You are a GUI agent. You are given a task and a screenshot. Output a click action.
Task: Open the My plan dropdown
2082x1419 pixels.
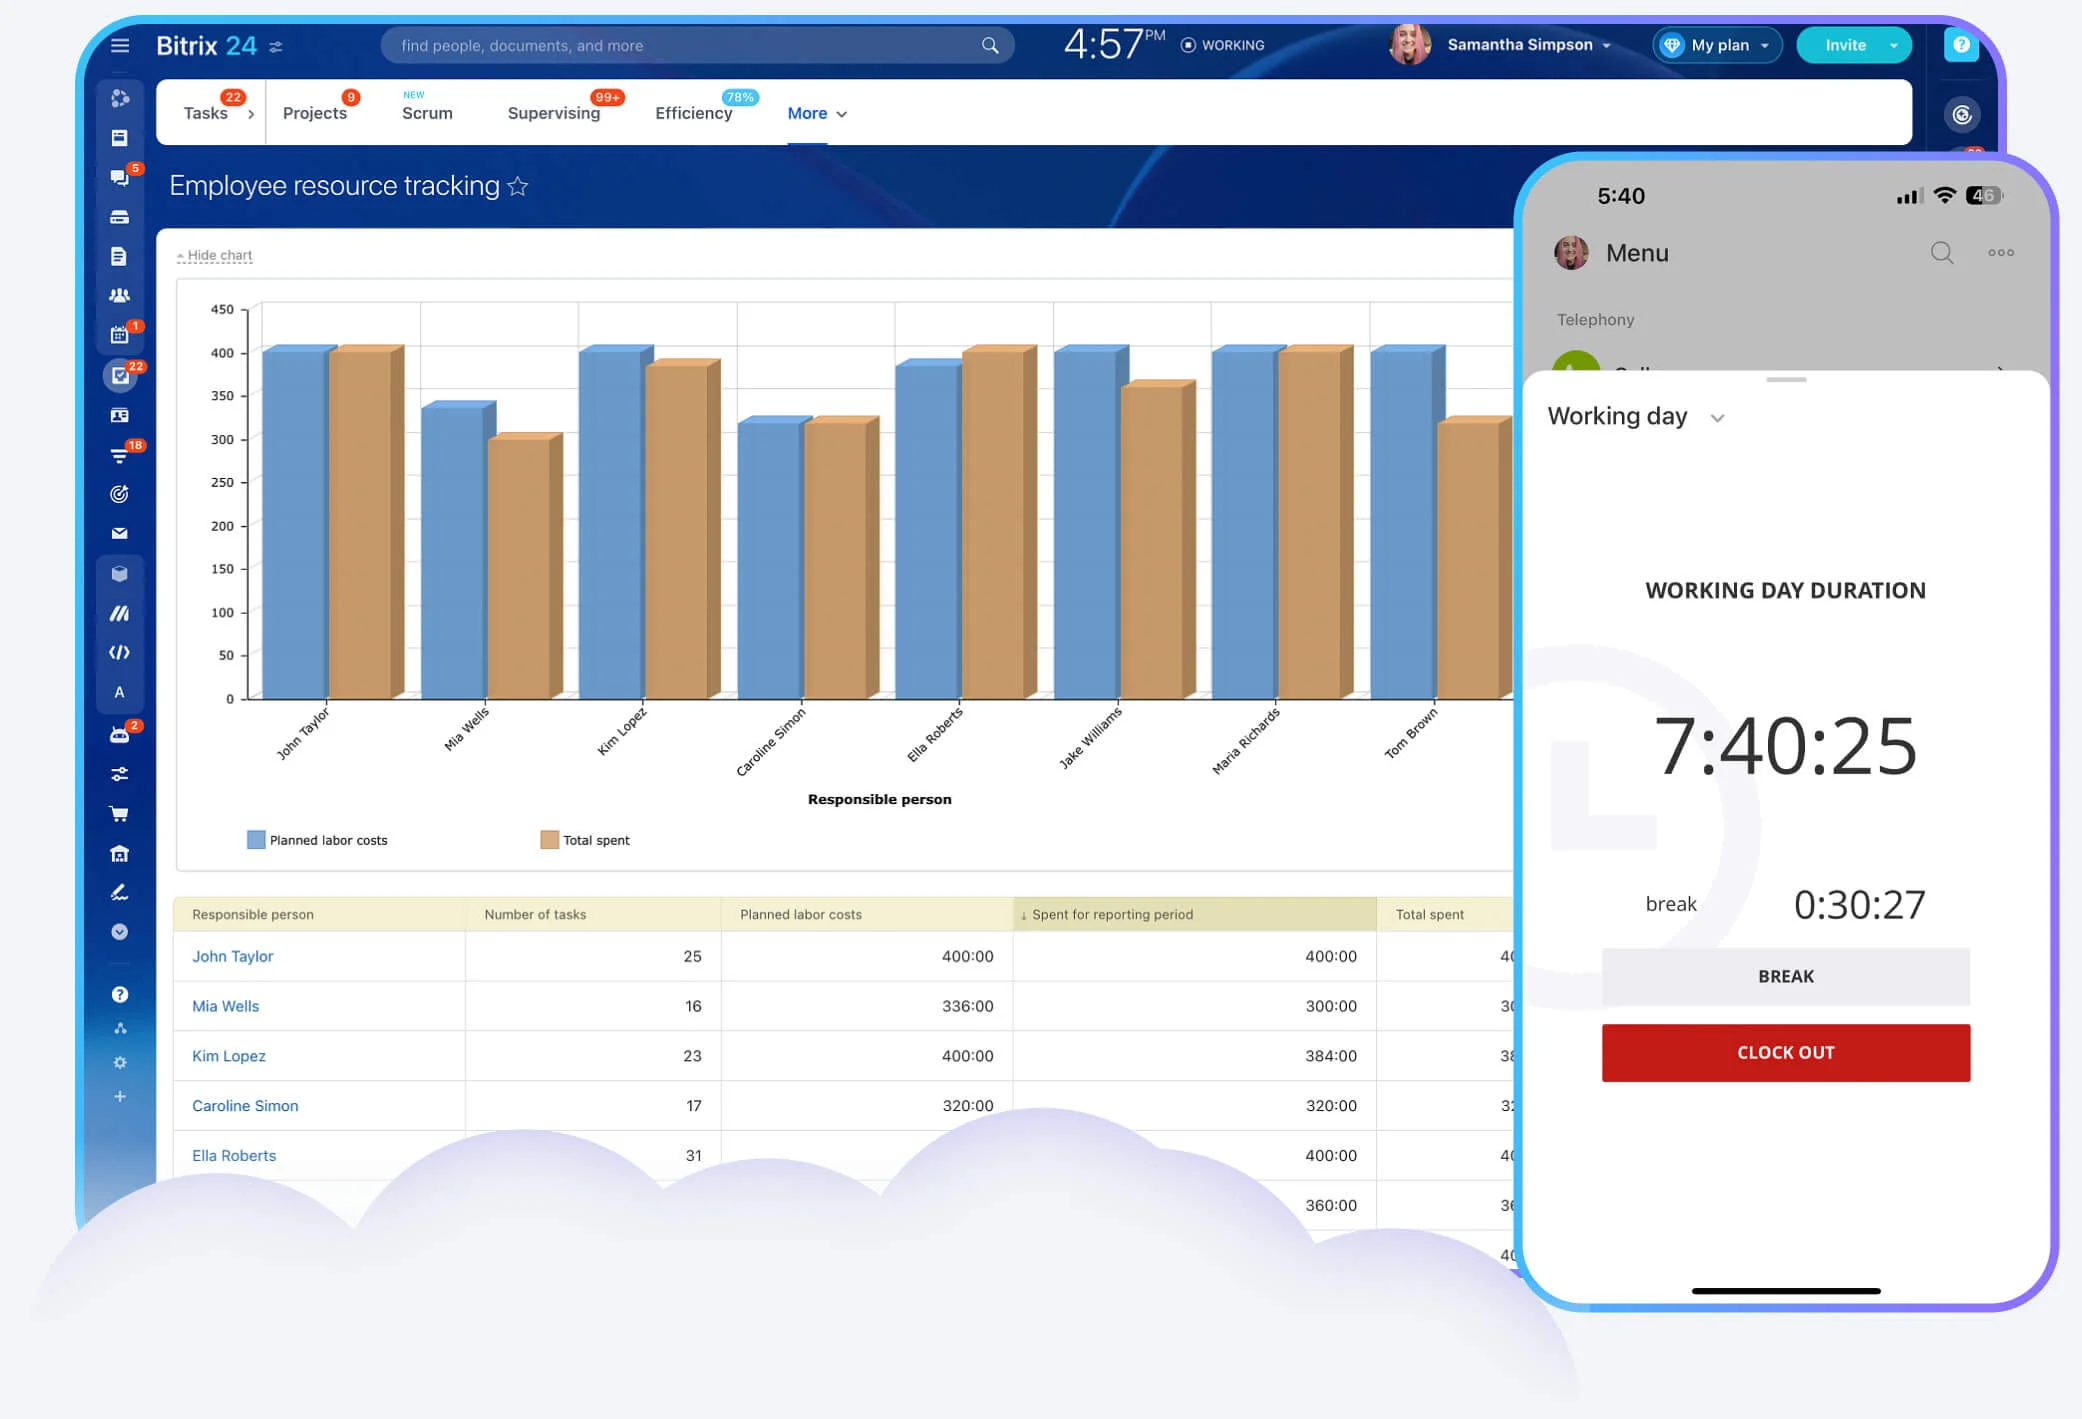pyautogui.click(x=1718, y=45)
